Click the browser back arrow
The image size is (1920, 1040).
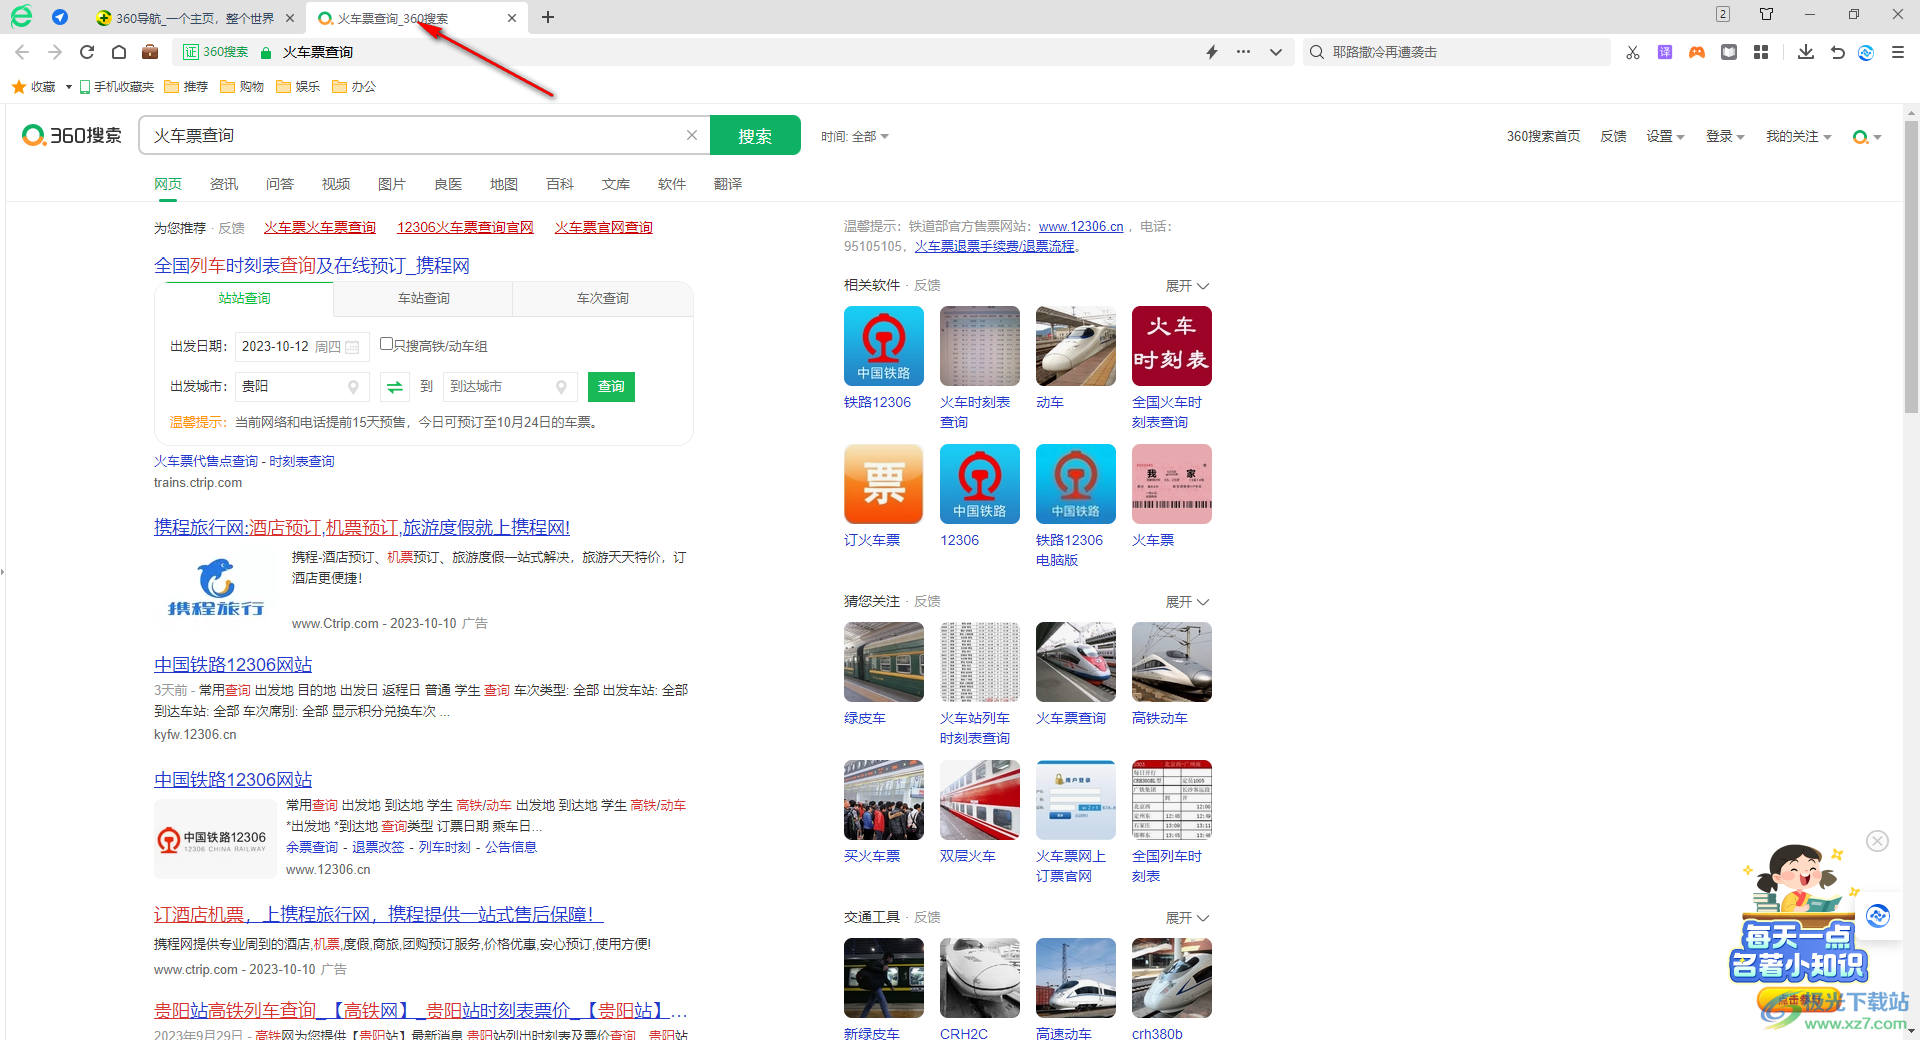pos(22,52)
